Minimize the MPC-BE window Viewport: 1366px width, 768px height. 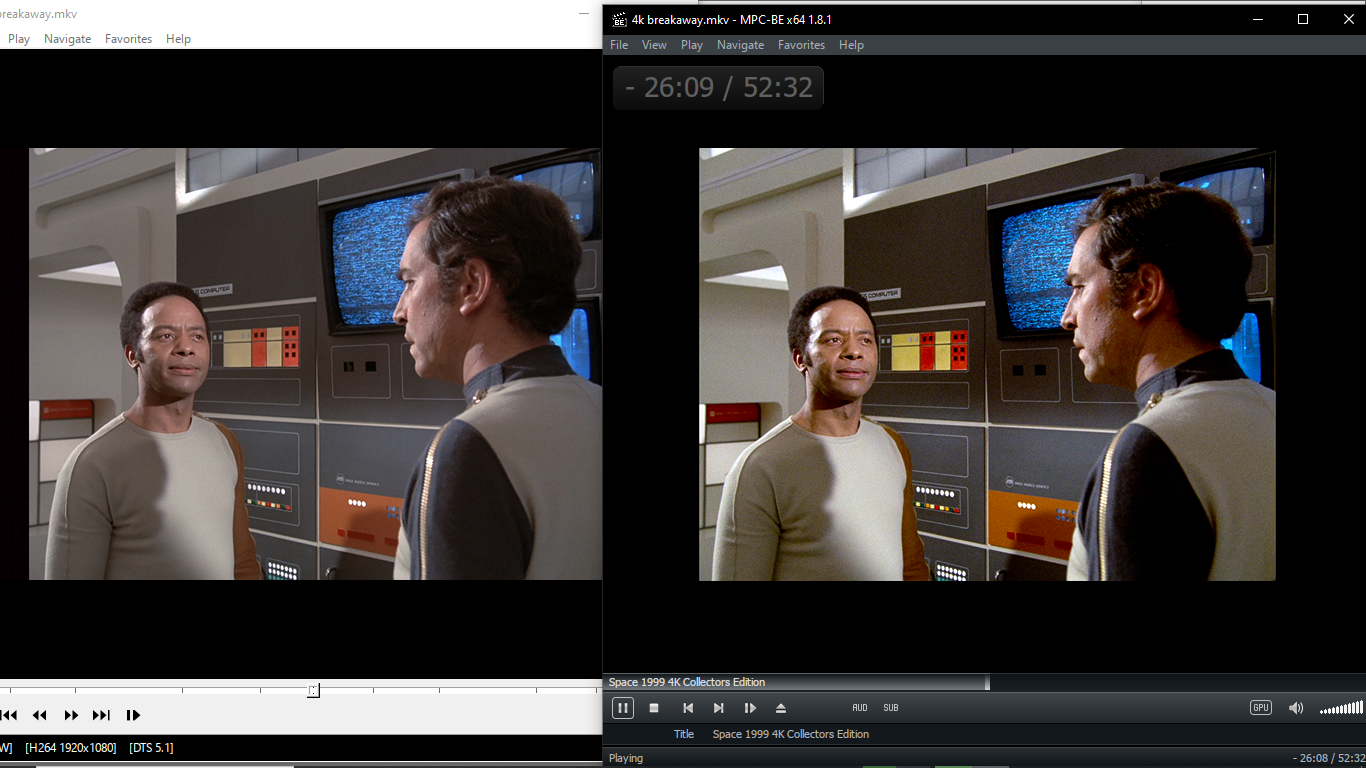[1257, 19]
